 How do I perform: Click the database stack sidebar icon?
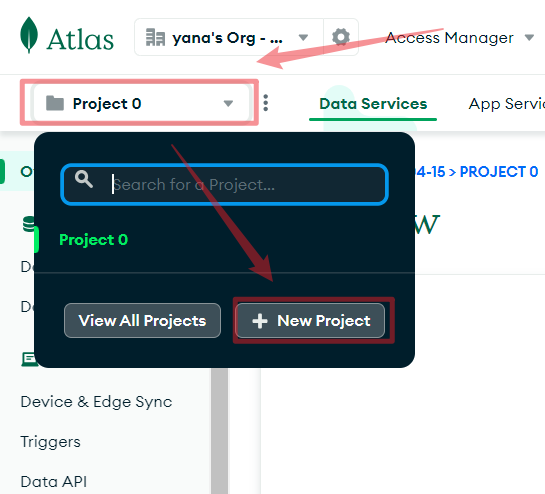29,224
